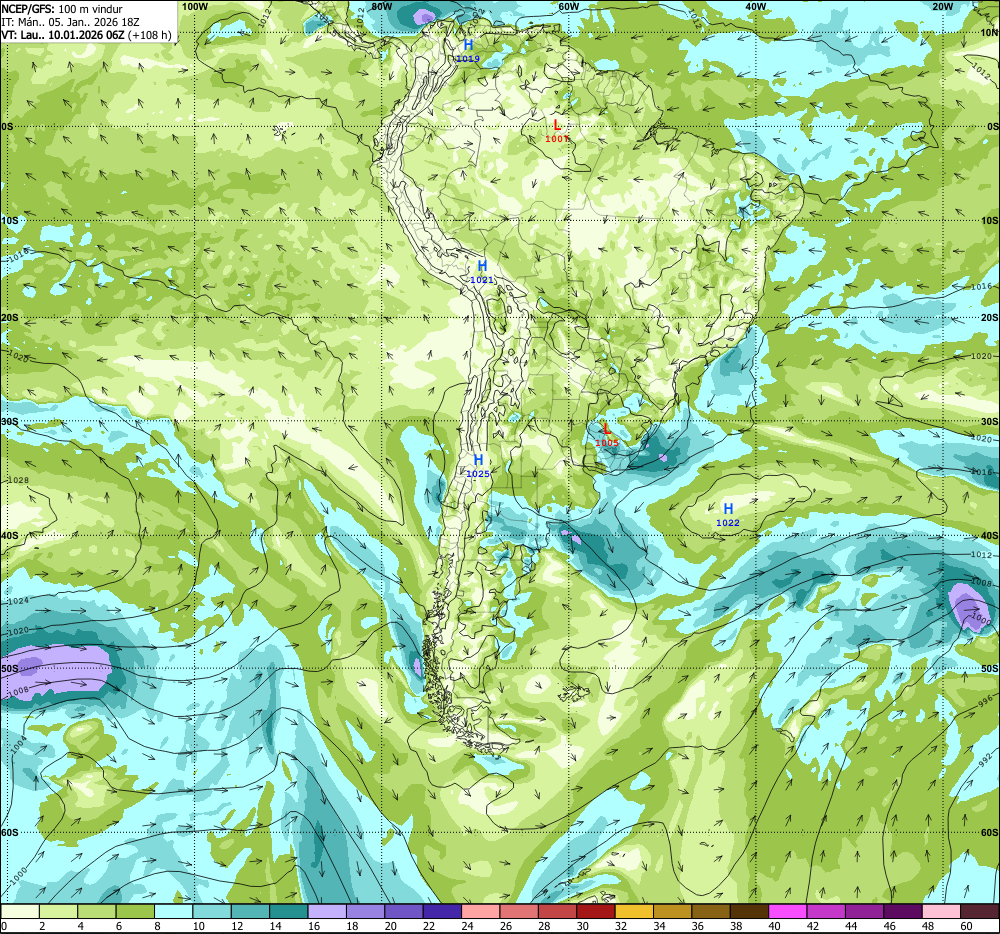
Task: Click the legend value label '22'
Action: click(x=429, y=926)
